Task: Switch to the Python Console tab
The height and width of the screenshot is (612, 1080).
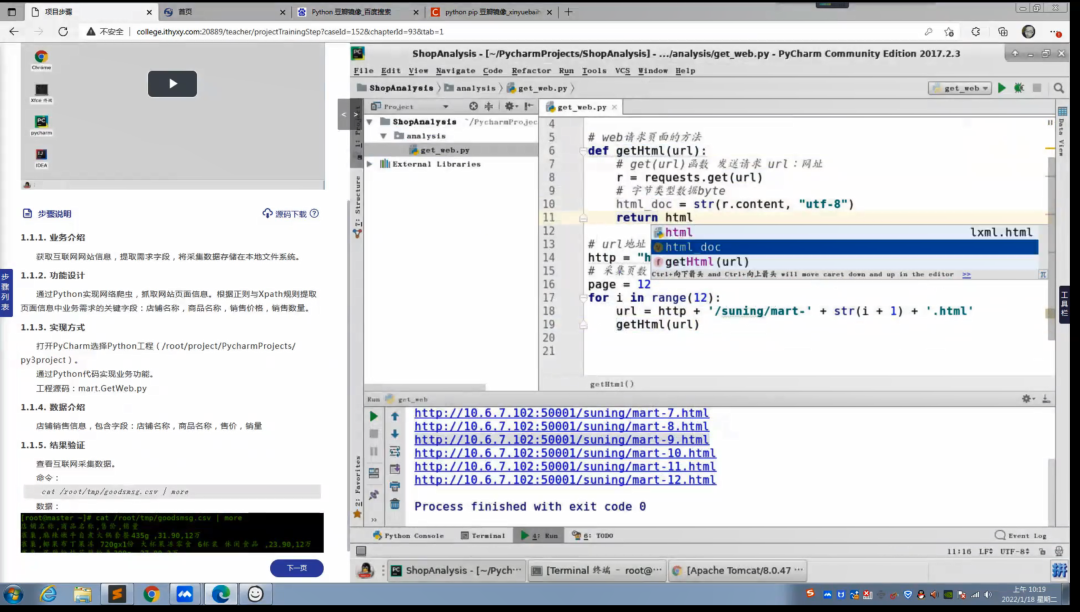Action: coord(408,536)
